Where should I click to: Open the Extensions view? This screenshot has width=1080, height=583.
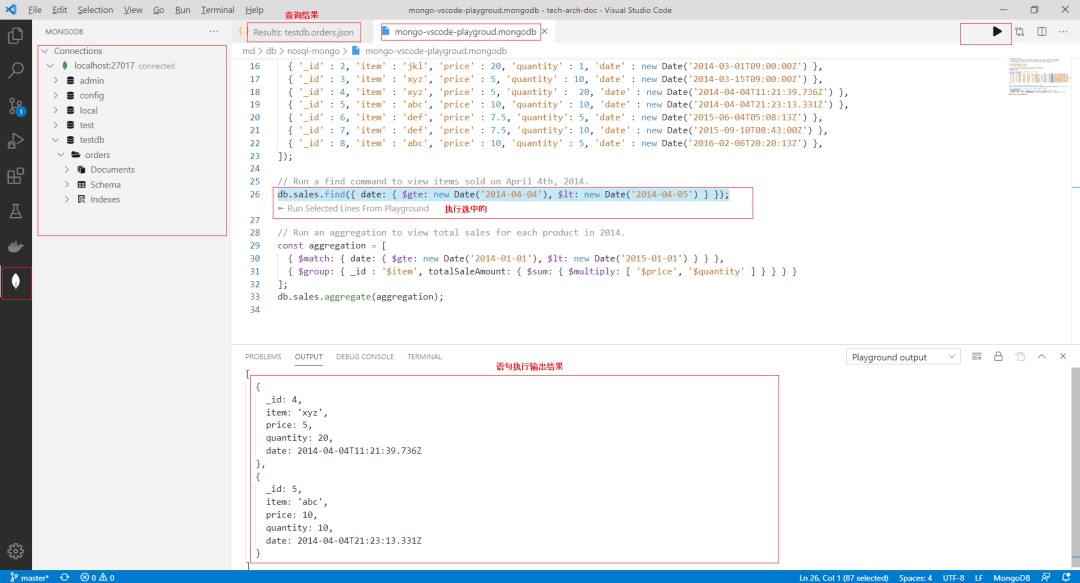pyautogui.click(x=16, y=177)
